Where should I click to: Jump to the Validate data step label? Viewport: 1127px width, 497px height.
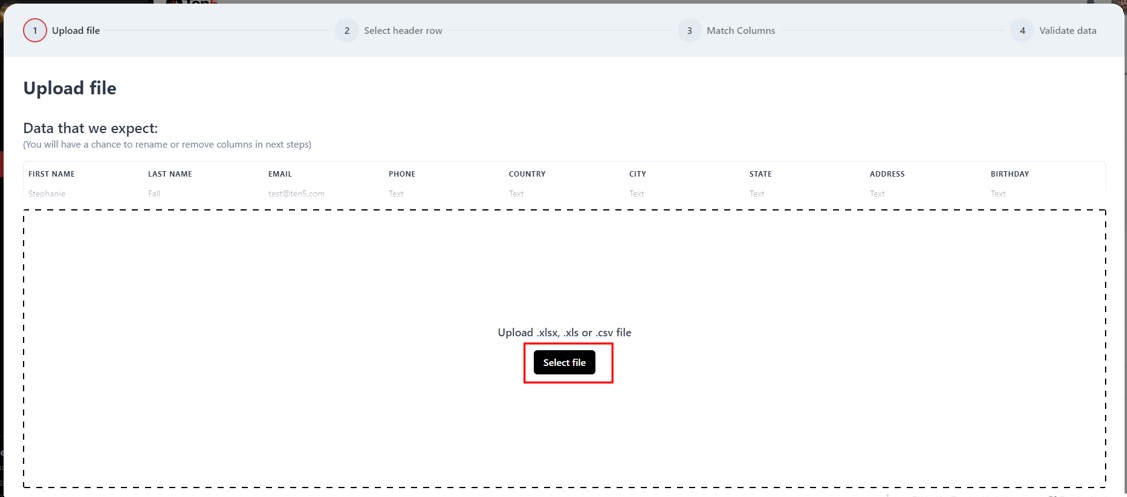pyautogui.click(x=1067, y=31)
